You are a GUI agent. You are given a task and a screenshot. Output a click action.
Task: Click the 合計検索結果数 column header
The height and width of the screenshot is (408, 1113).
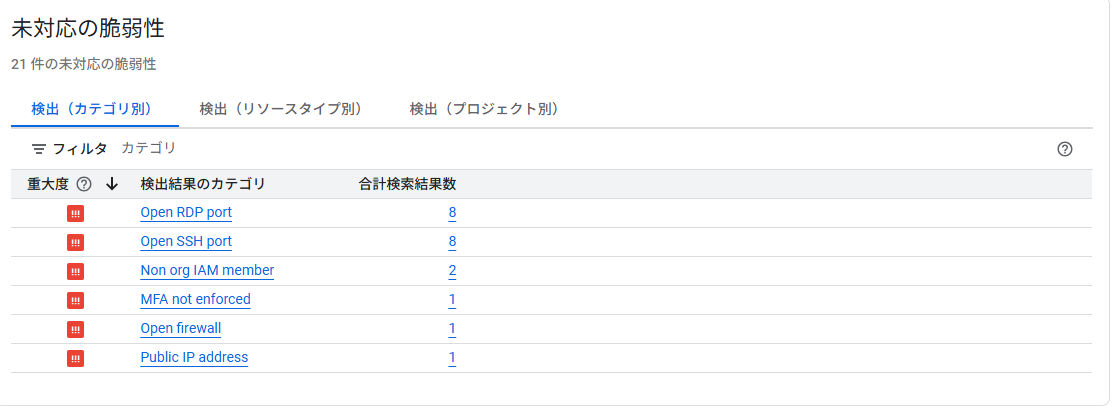(407, 184)
